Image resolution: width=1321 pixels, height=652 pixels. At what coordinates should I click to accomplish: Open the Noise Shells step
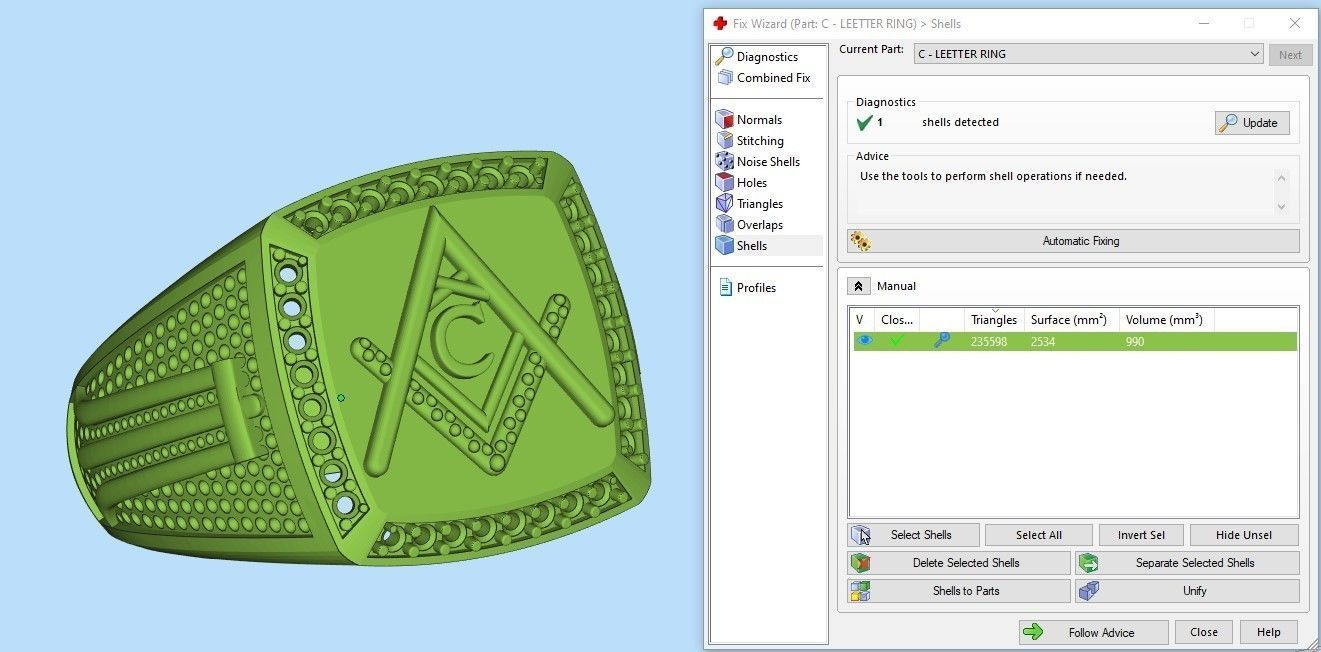click(768, 162)
